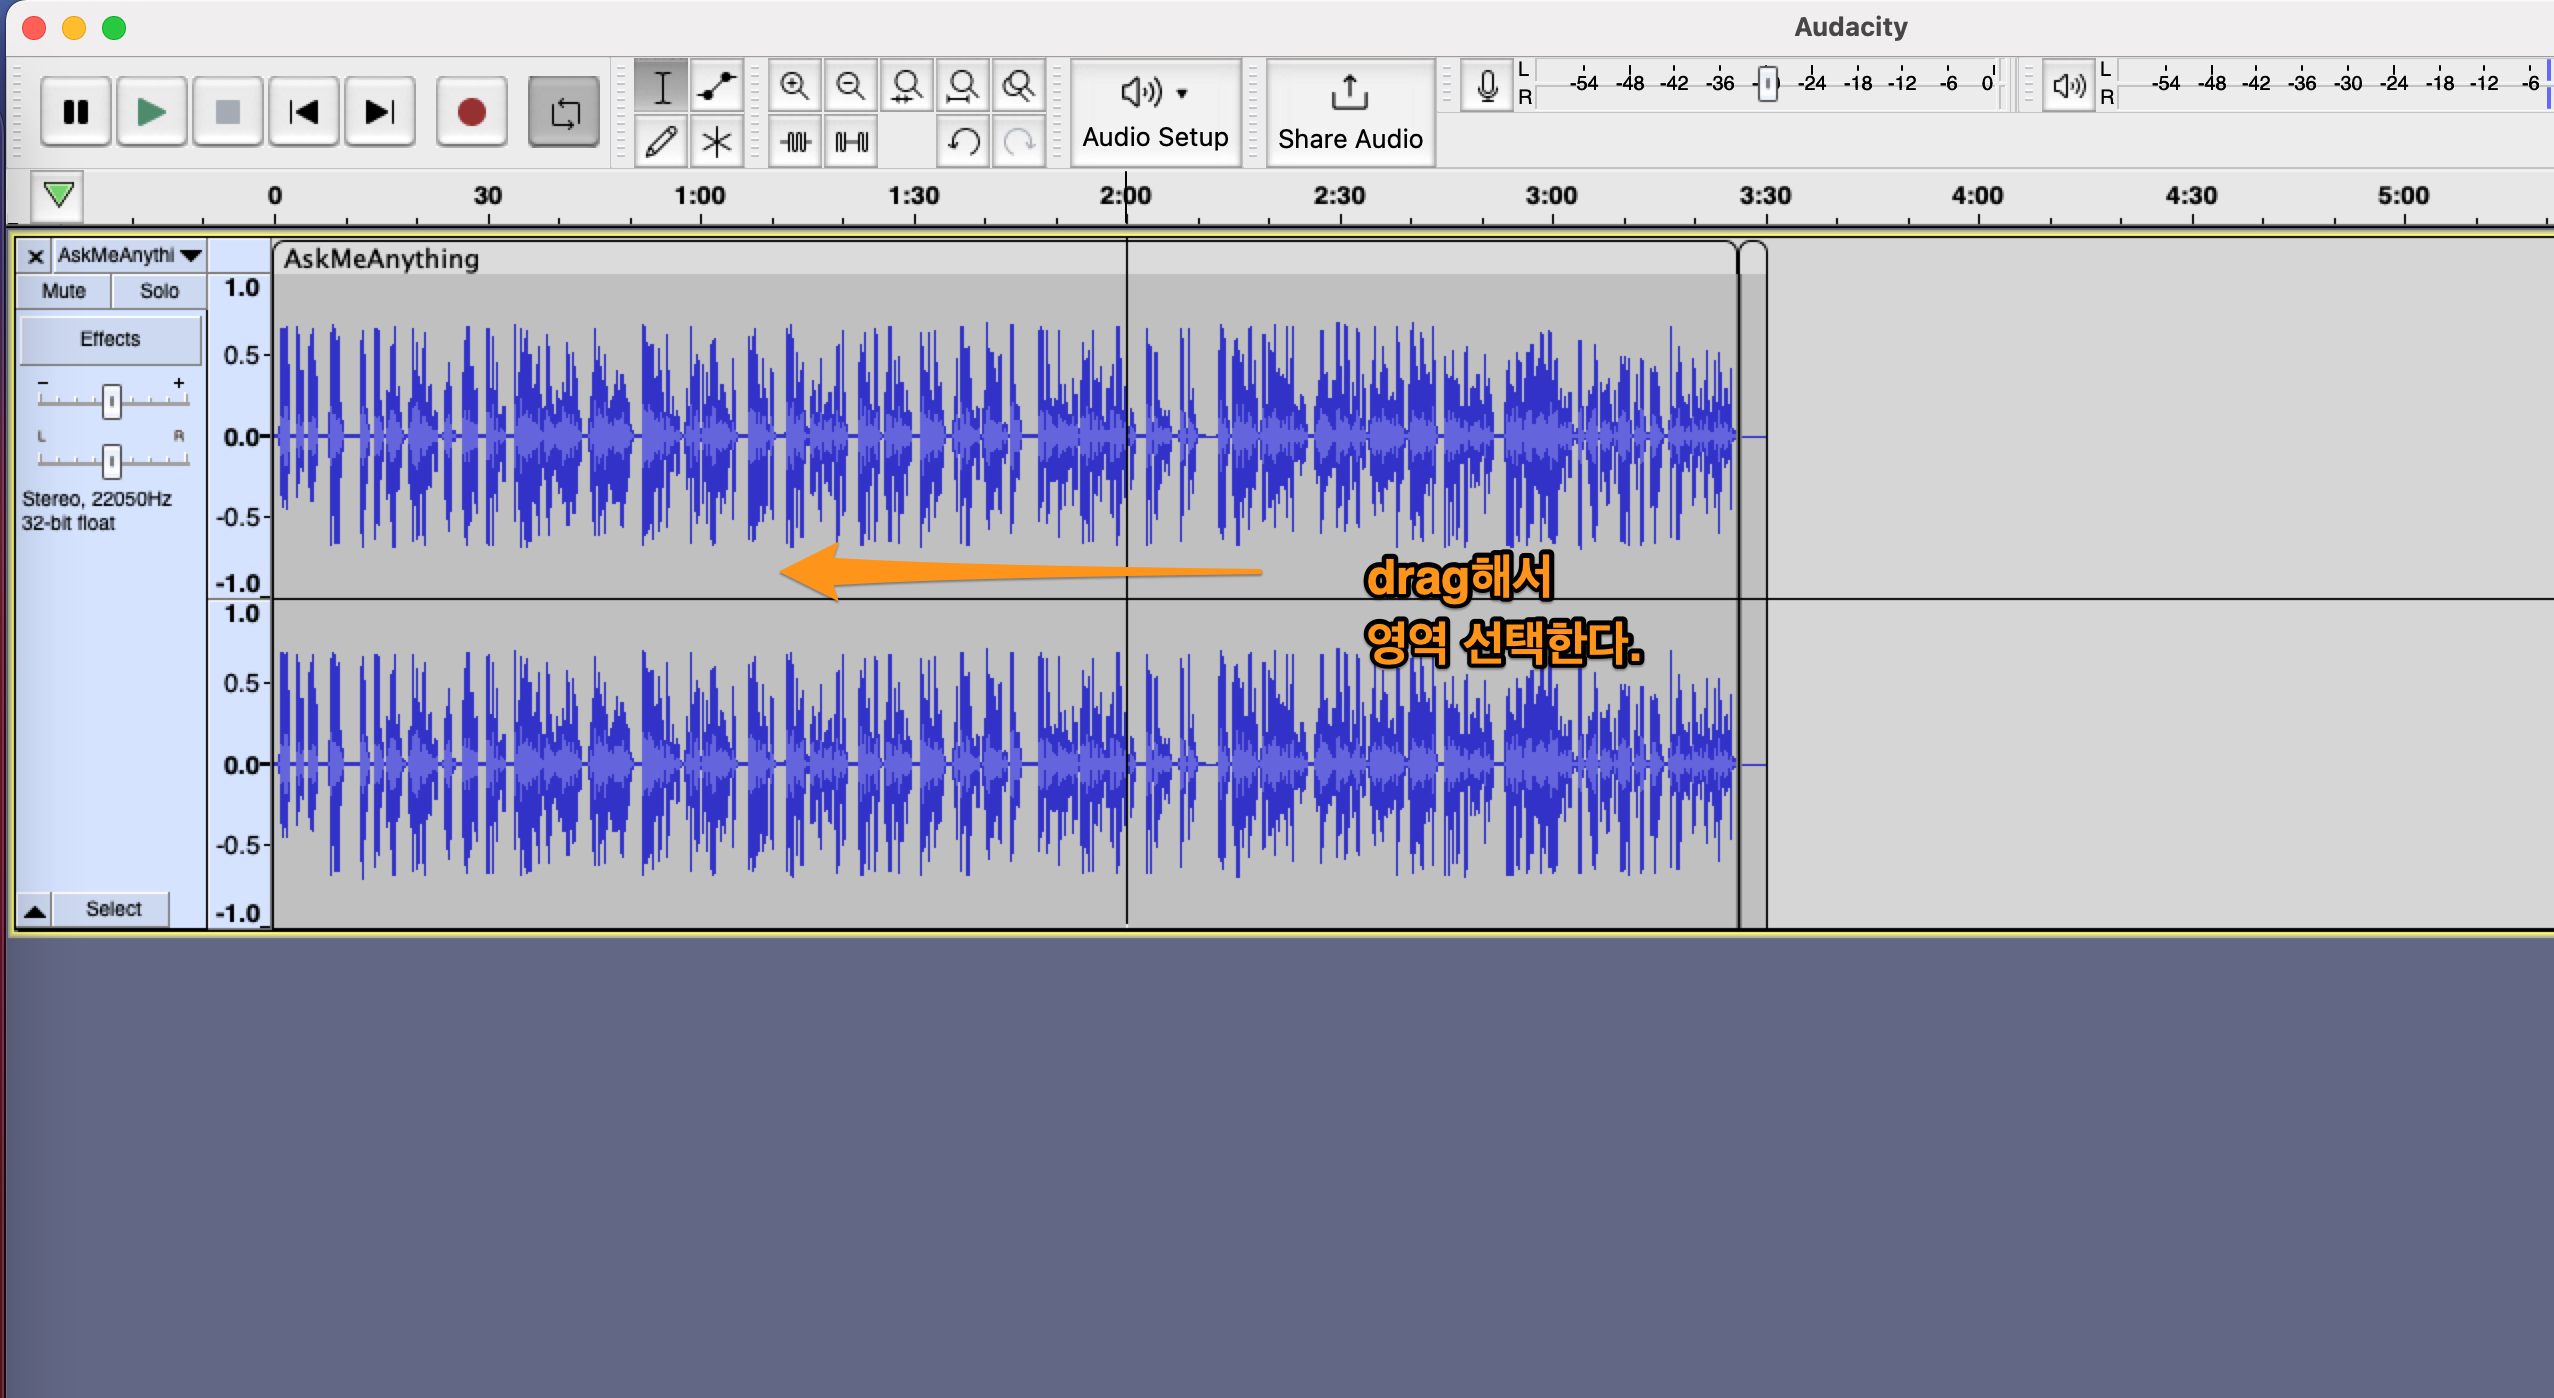
Task: Click the microphone record meter icon
Action: point(1487,87)
